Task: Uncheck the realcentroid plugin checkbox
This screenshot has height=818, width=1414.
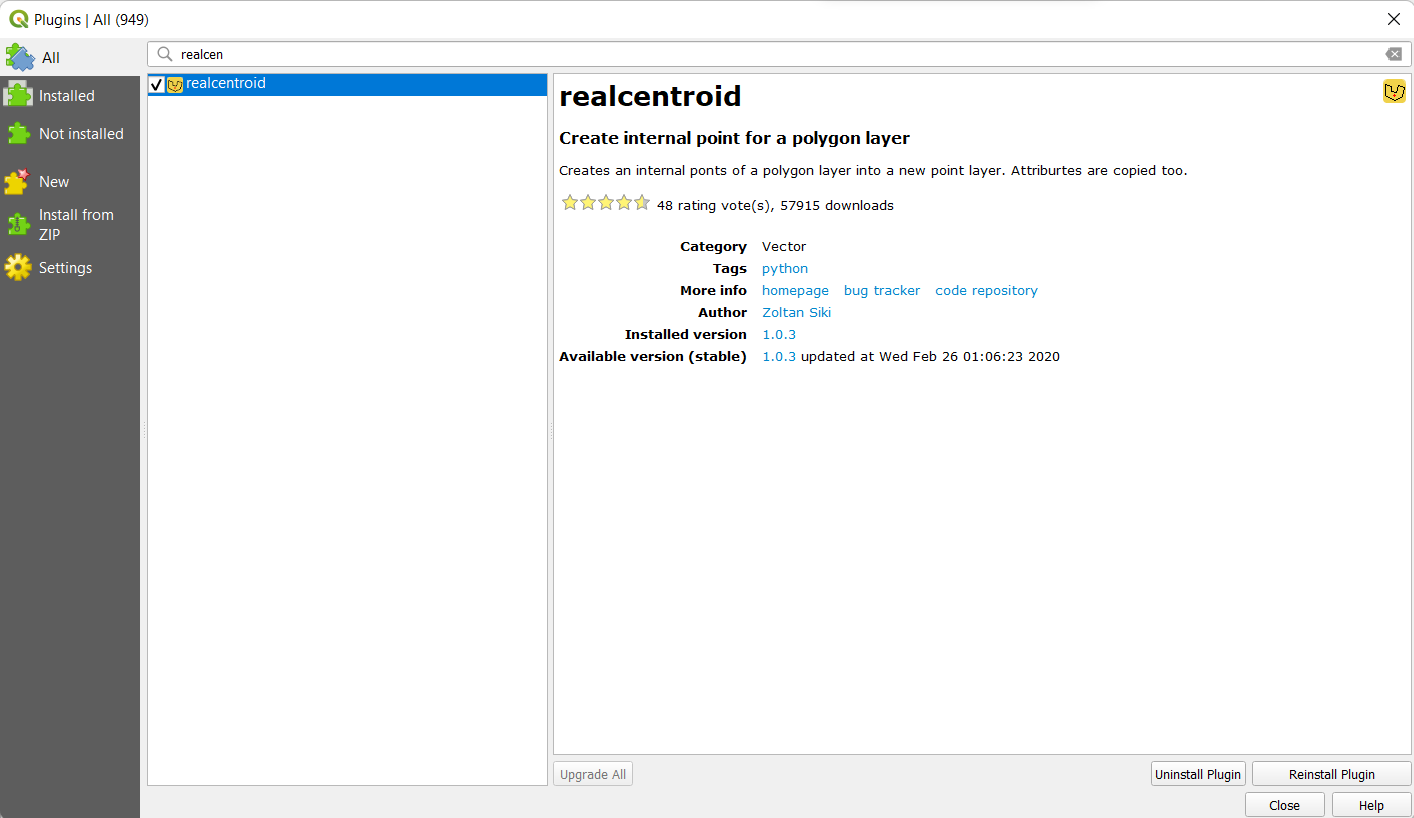Action: point(156,85)
